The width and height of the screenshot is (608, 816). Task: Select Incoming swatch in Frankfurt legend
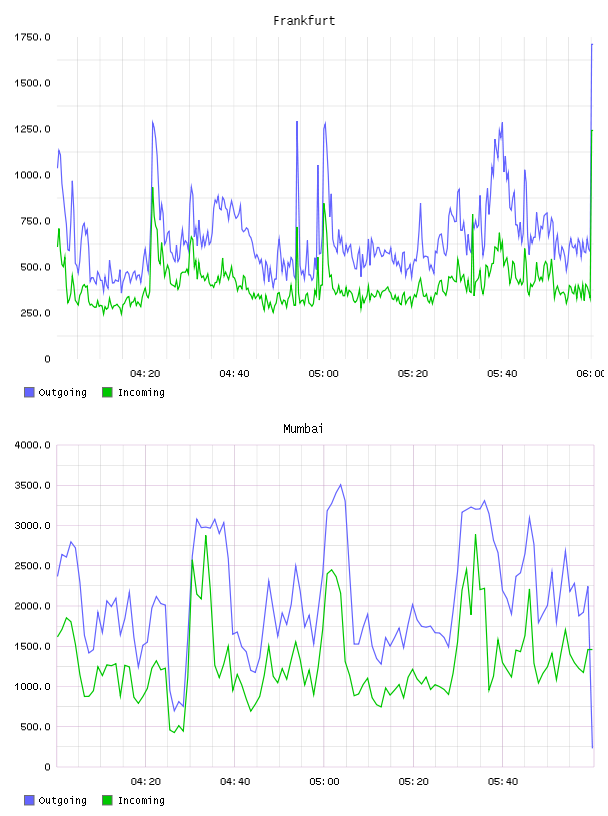[107, 392]
